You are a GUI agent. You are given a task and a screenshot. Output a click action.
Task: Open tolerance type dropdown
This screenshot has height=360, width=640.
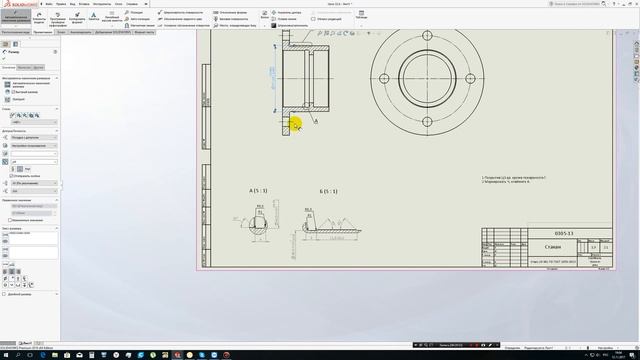(x=34, y=138)
